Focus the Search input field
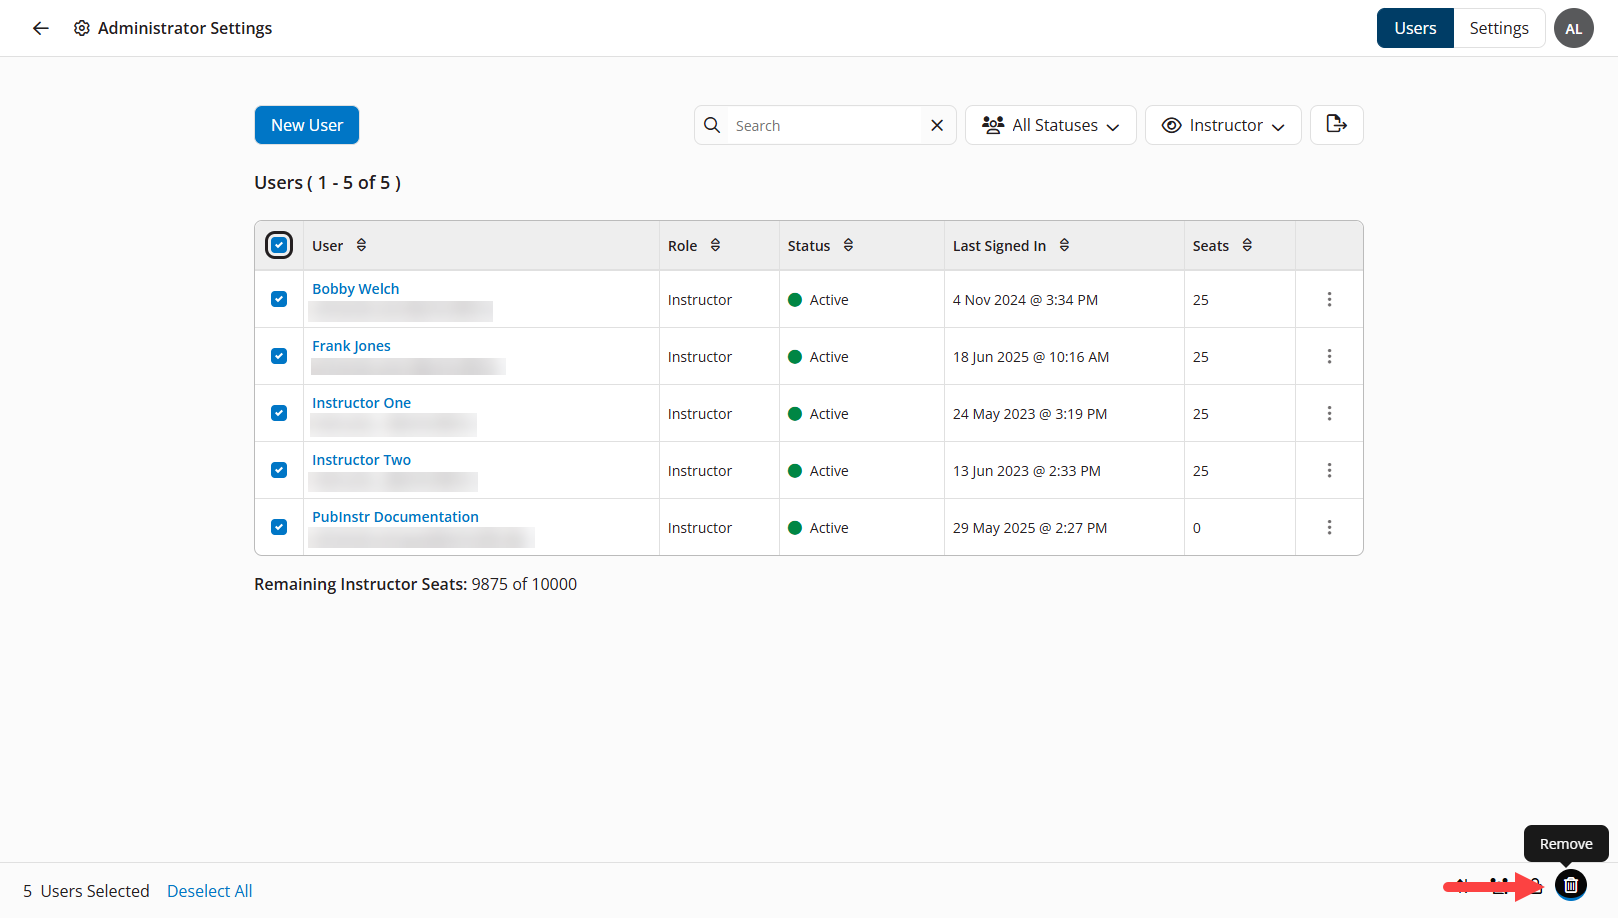 pos(825,125)
